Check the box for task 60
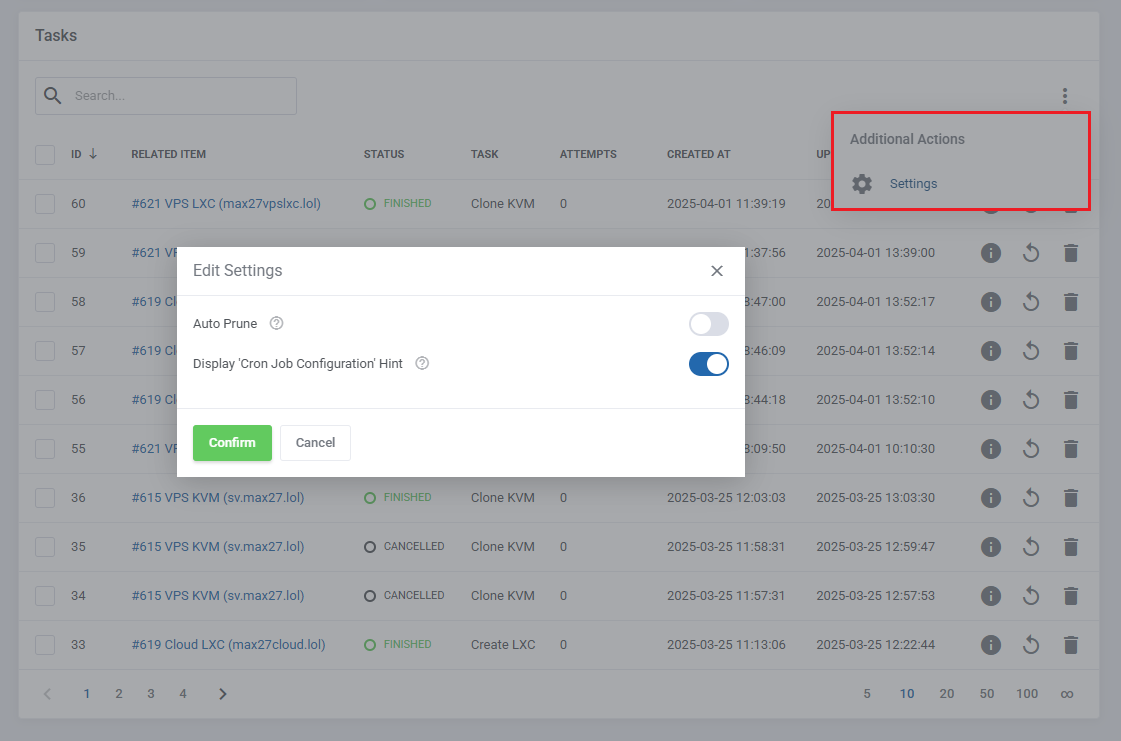The image size is (1121, 741). [x=45, y=204]
